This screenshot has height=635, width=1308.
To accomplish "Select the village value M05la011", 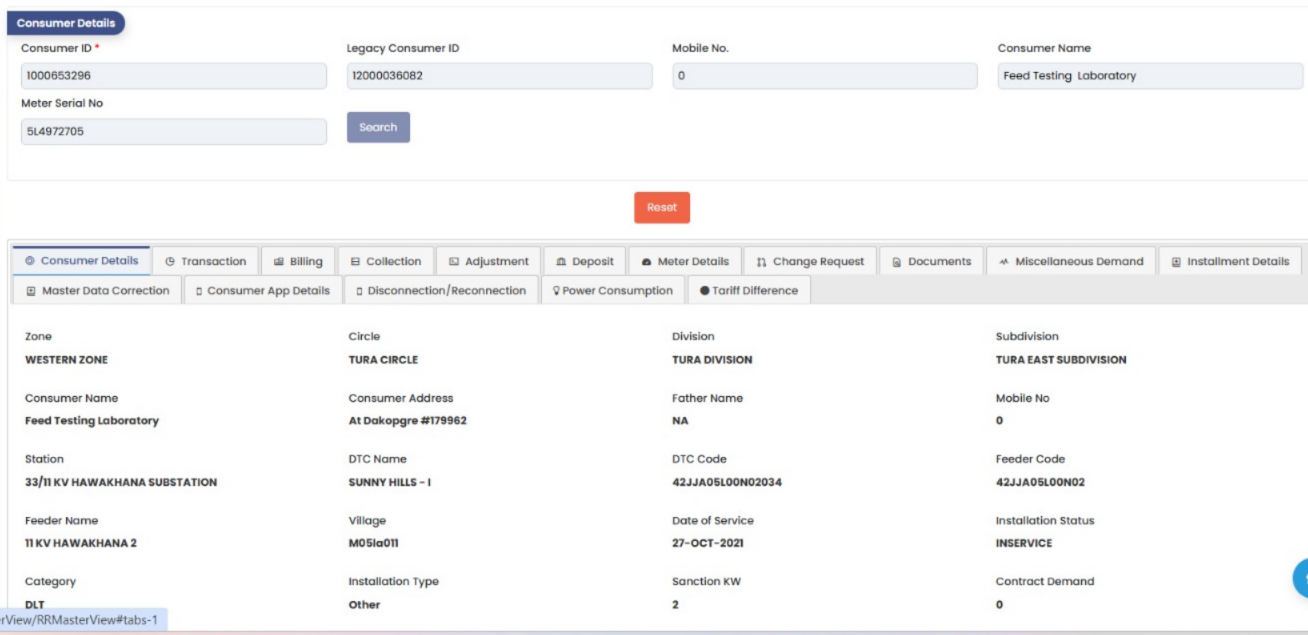I will click(374, 543).
